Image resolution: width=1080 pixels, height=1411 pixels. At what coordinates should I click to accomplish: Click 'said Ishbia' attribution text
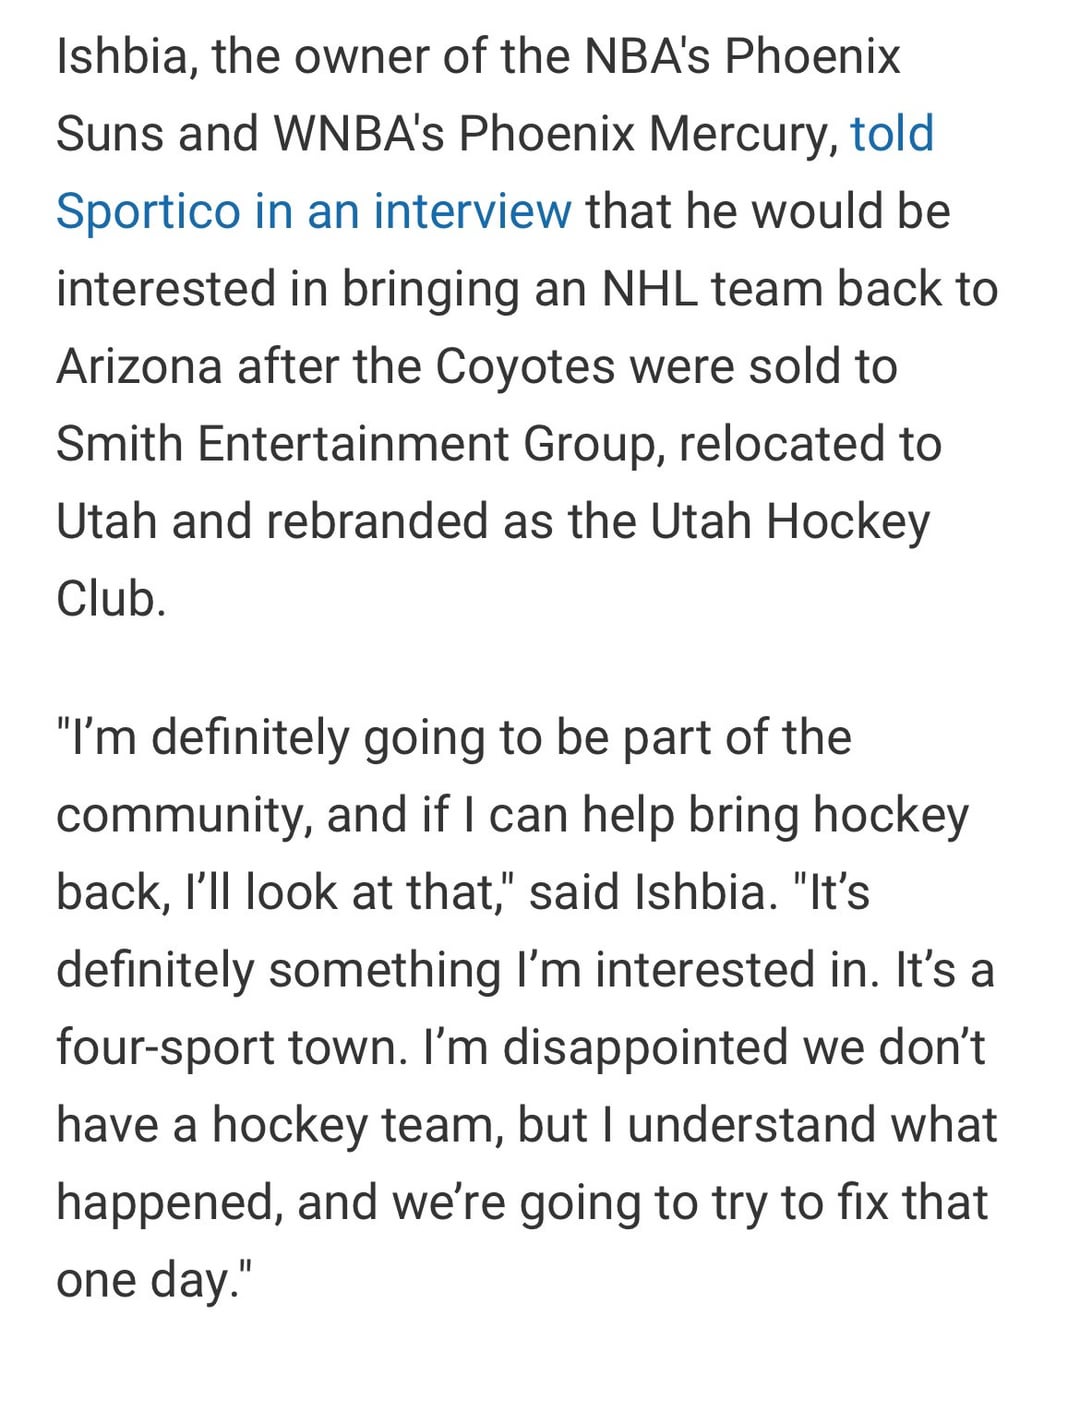(652, 893)
